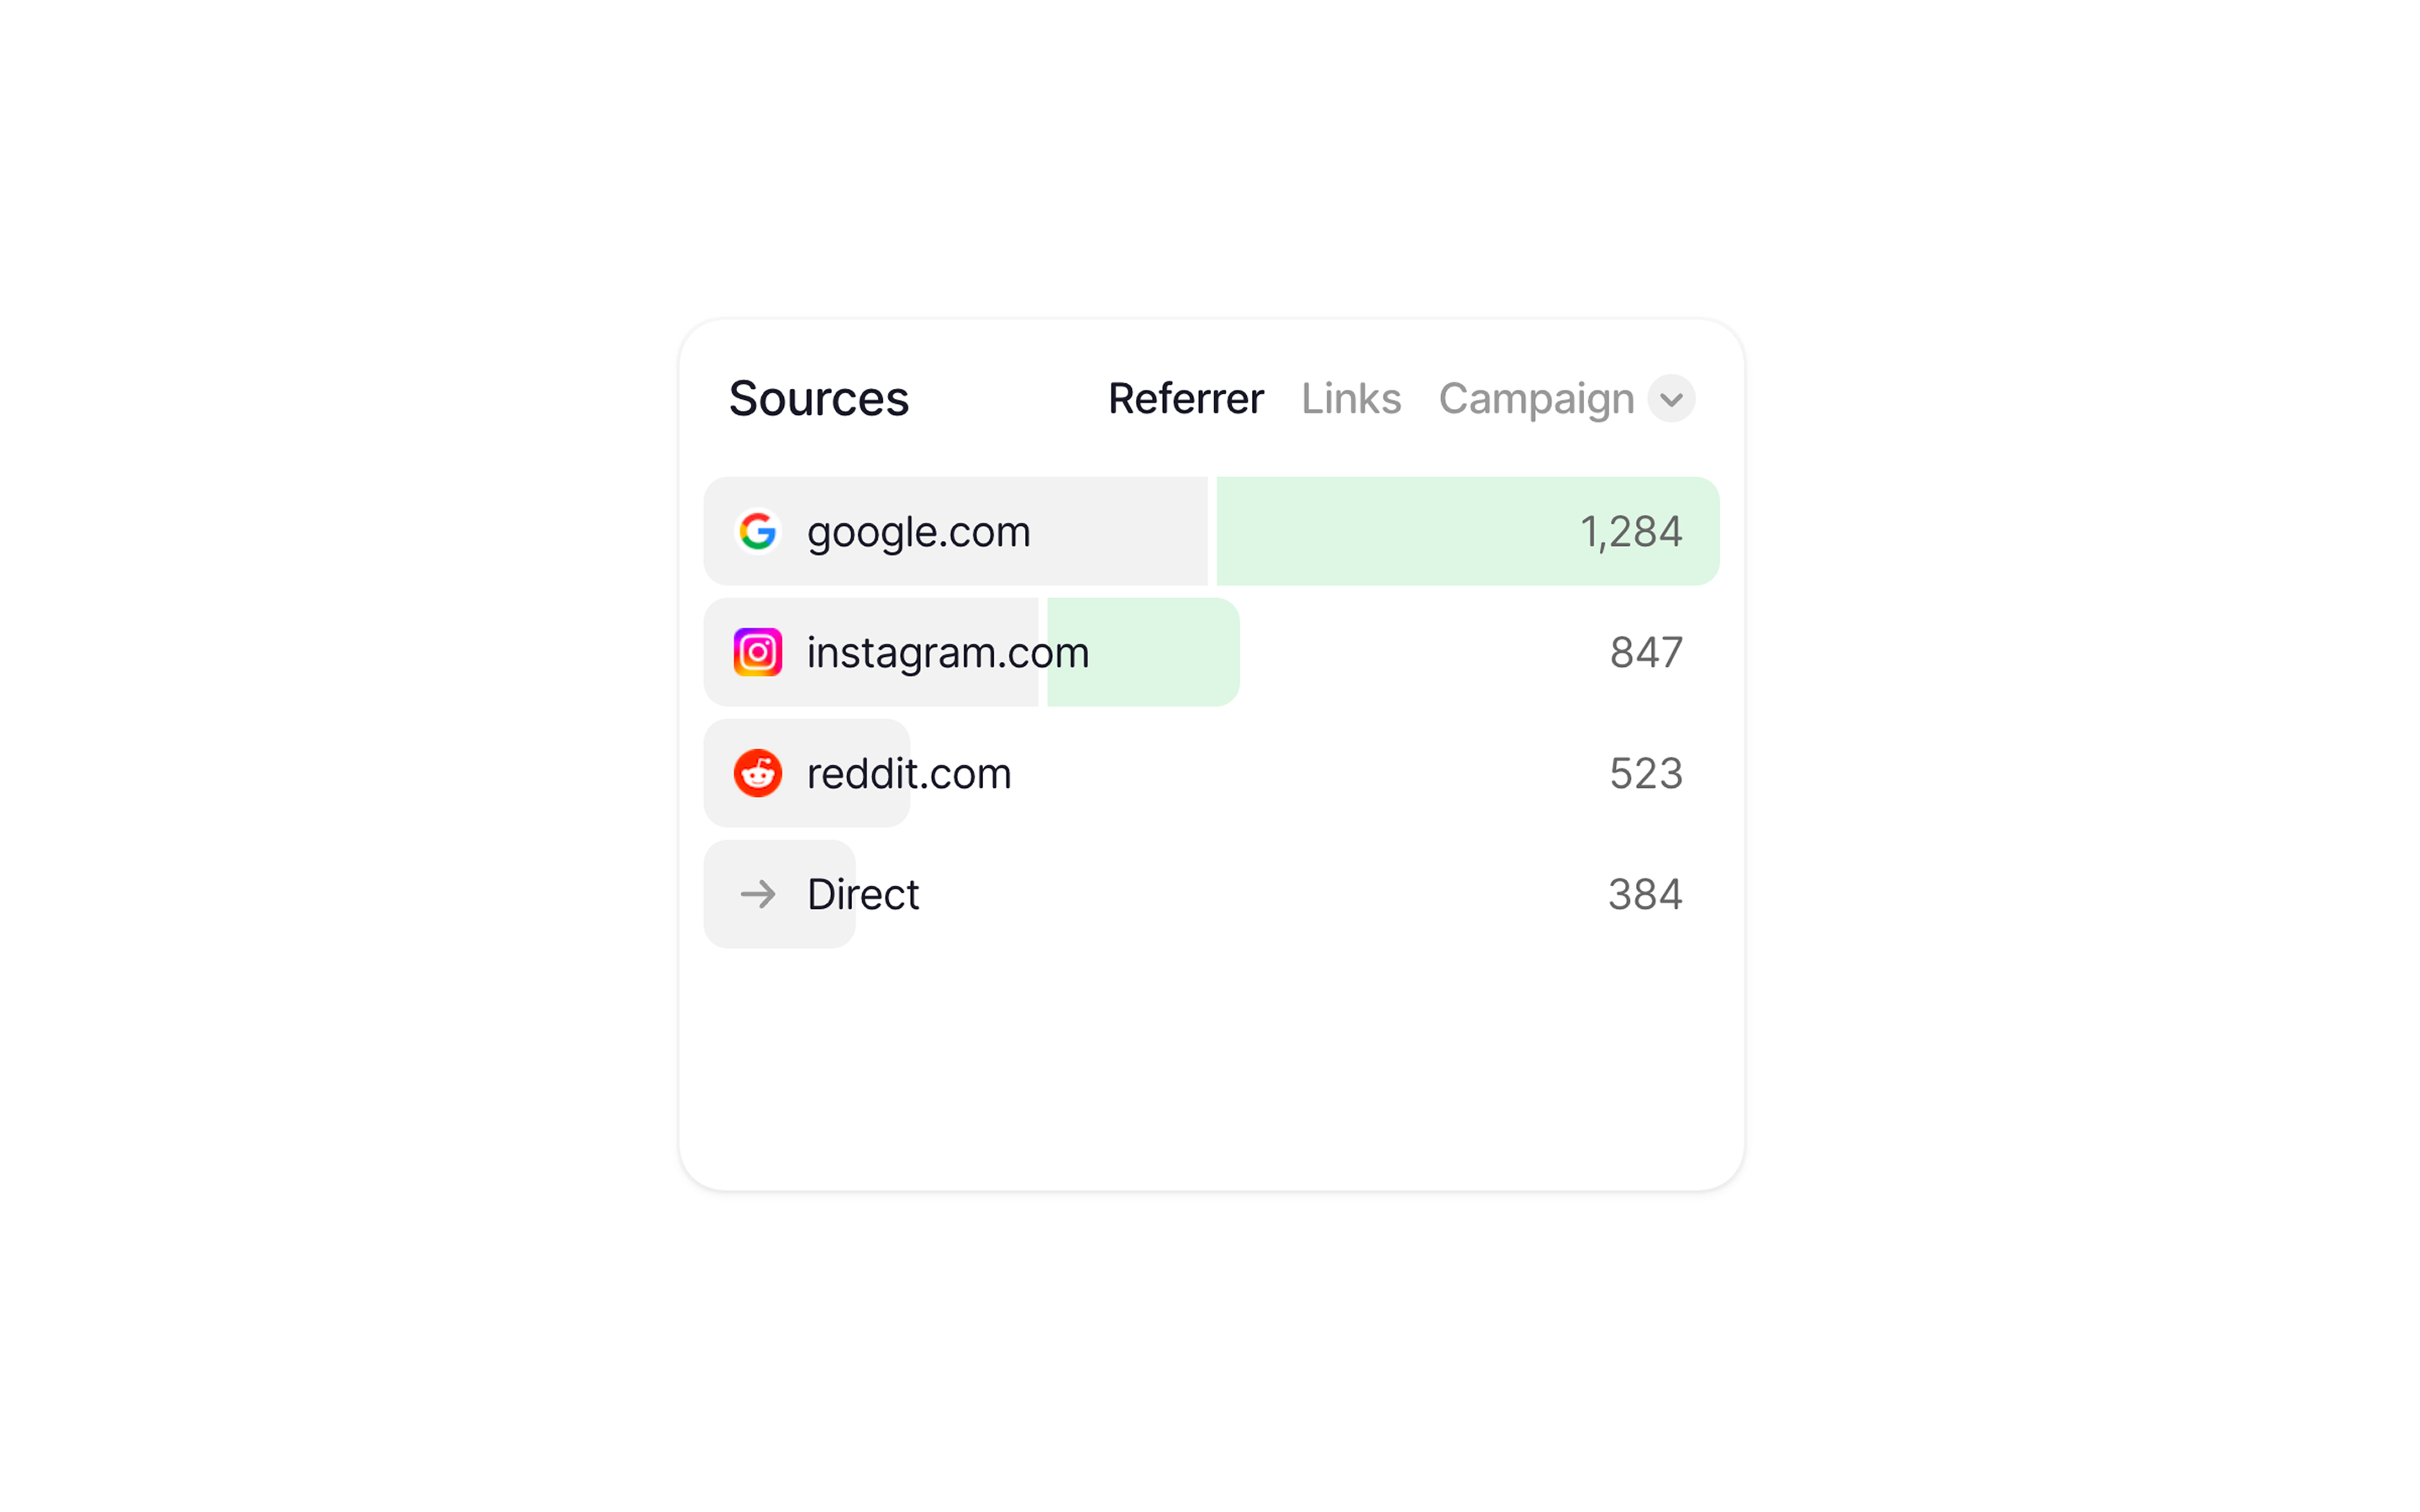The height and width of the screenshot is (1512, 2420).
Task: Click the Google logo icon
Action: pyautogui.click(x=757, y=531)
